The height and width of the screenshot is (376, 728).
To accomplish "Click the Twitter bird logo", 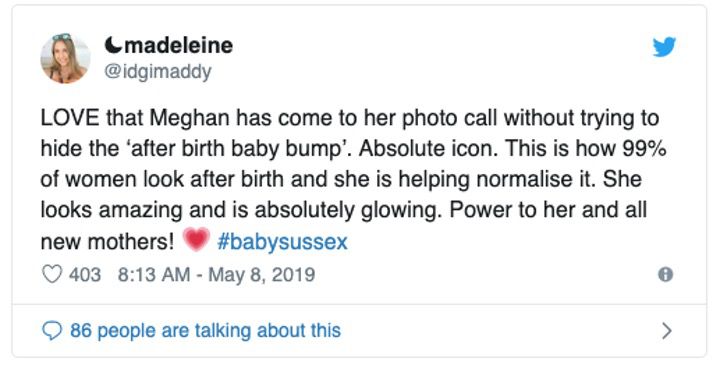I will tap(664, 47).
